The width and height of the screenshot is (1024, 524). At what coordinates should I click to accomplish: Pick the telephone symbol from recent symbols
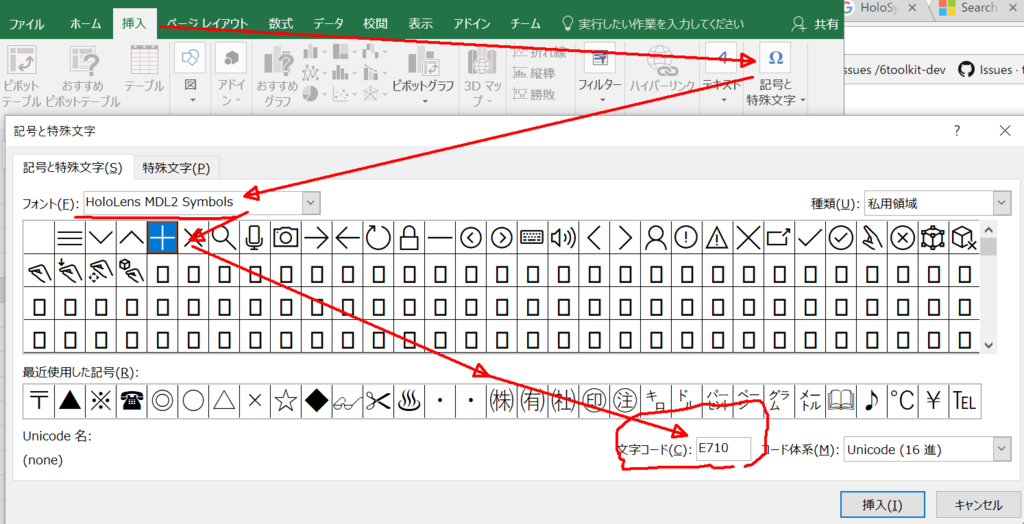(132, 401)
